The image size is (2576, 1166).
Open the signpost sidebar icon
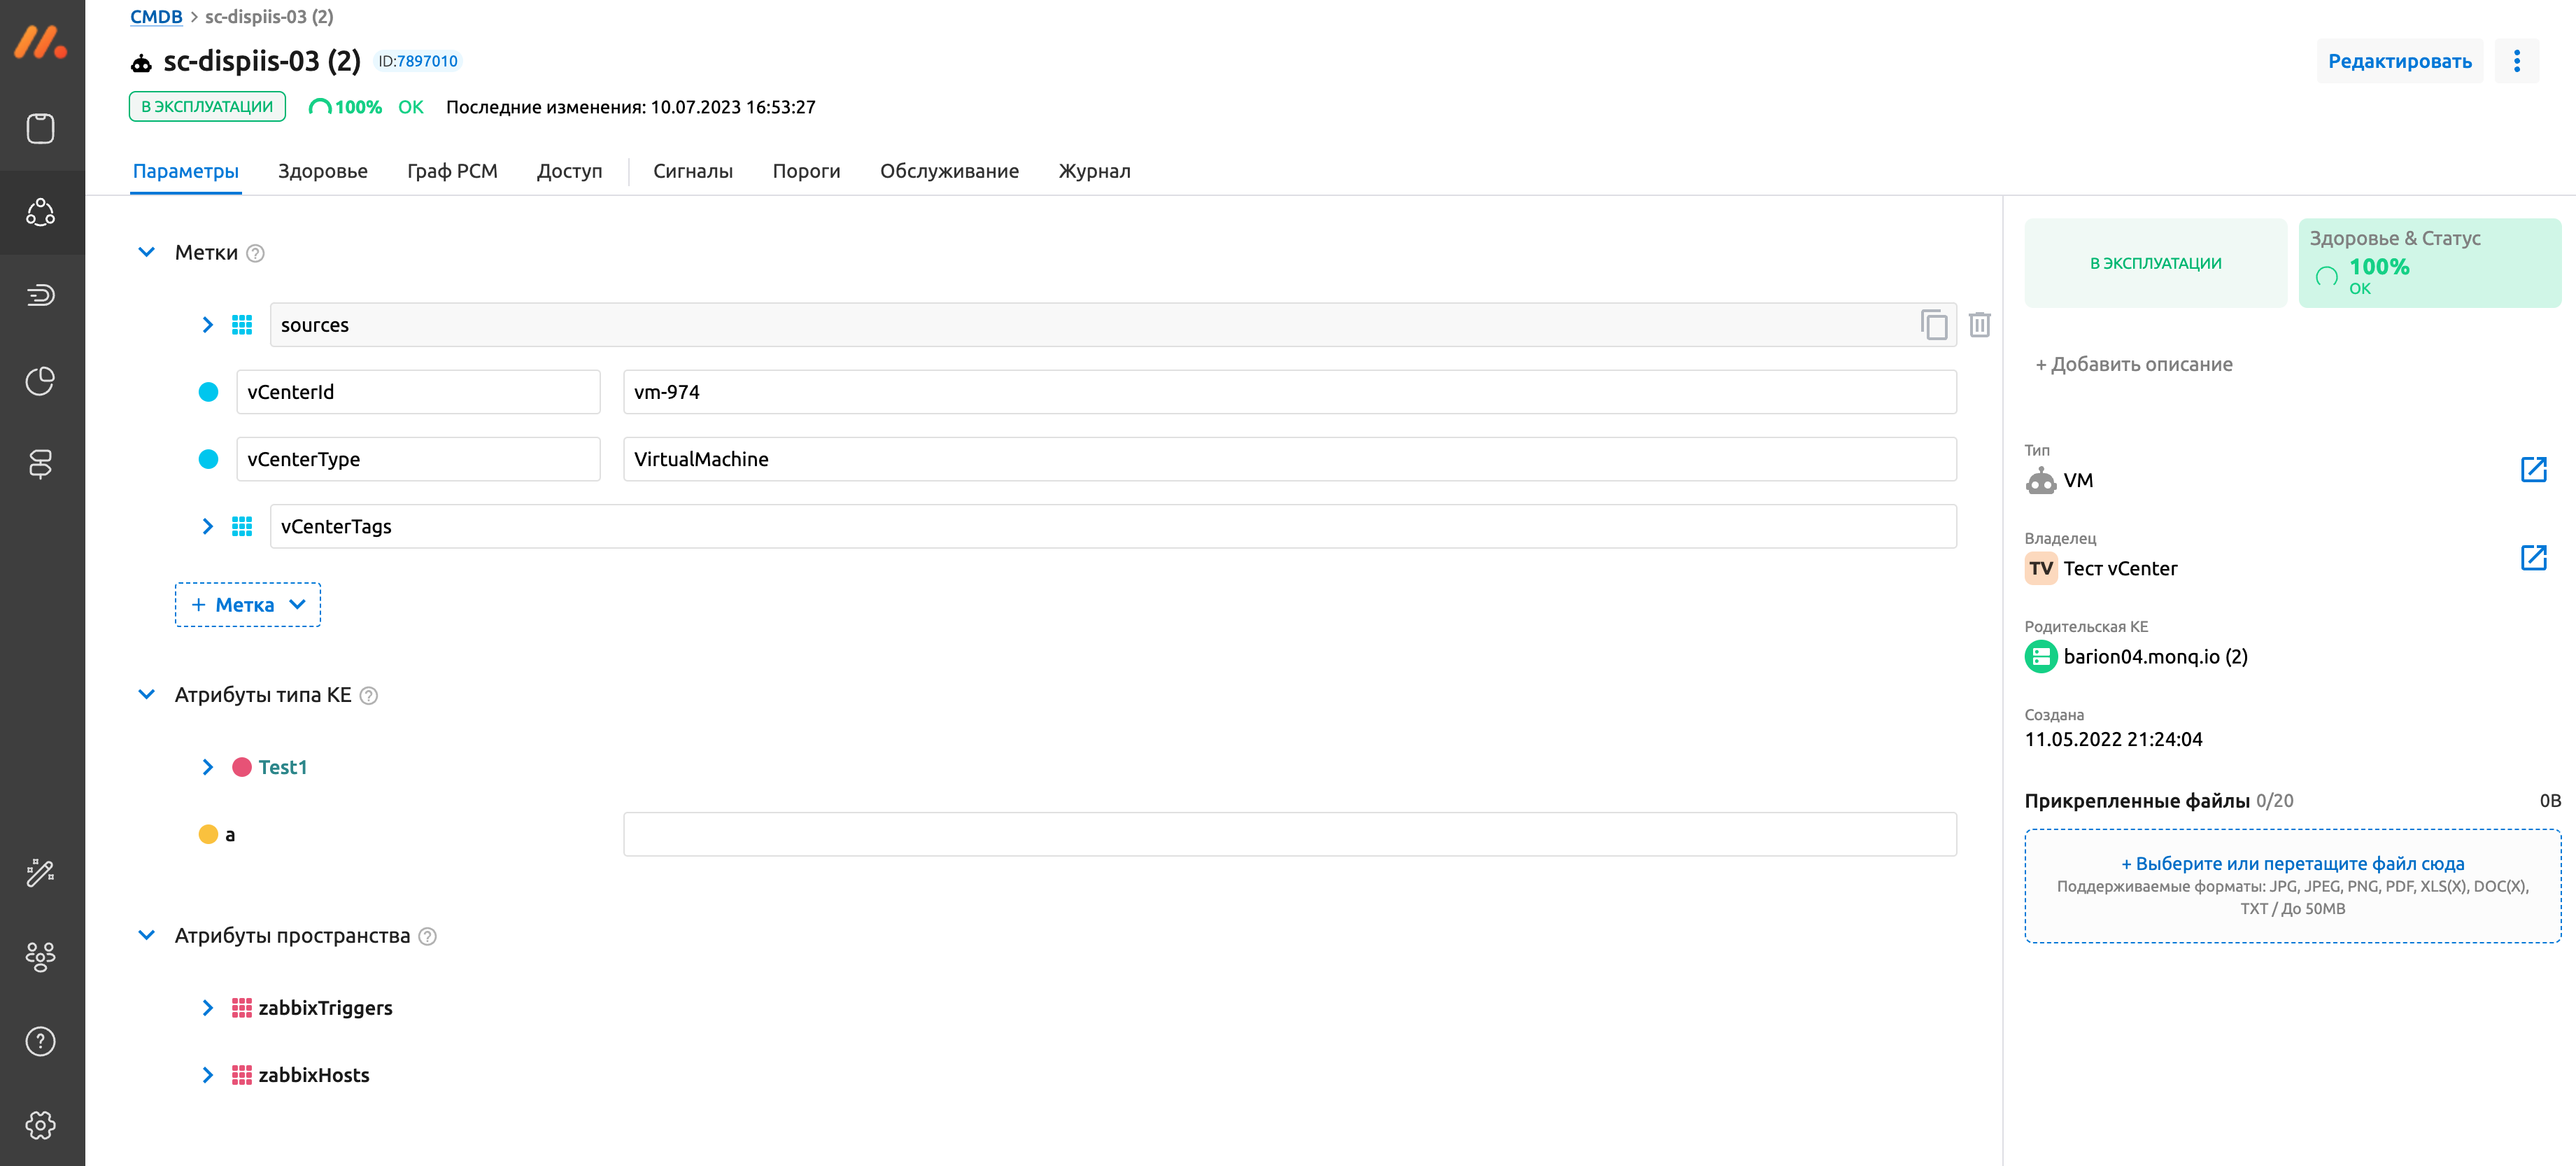coord(41,464)
